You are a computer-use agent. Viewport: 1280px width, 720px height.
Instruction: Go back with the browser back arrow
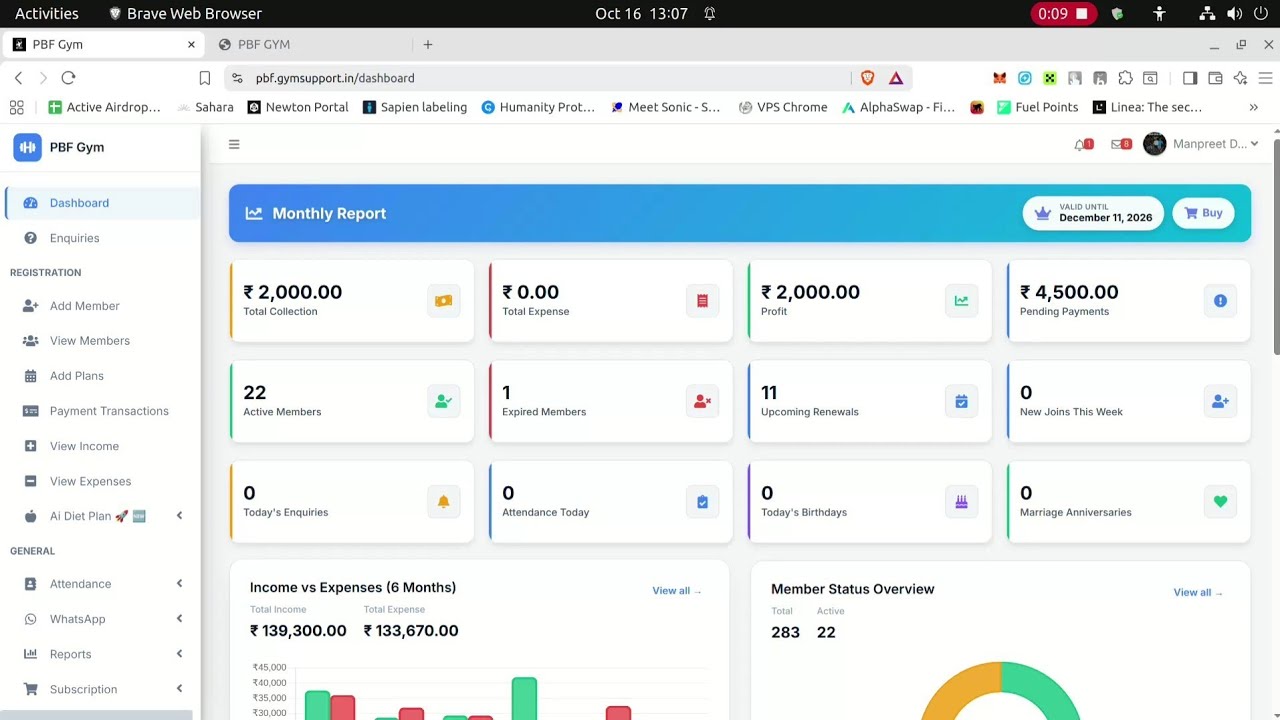[18, 78]
